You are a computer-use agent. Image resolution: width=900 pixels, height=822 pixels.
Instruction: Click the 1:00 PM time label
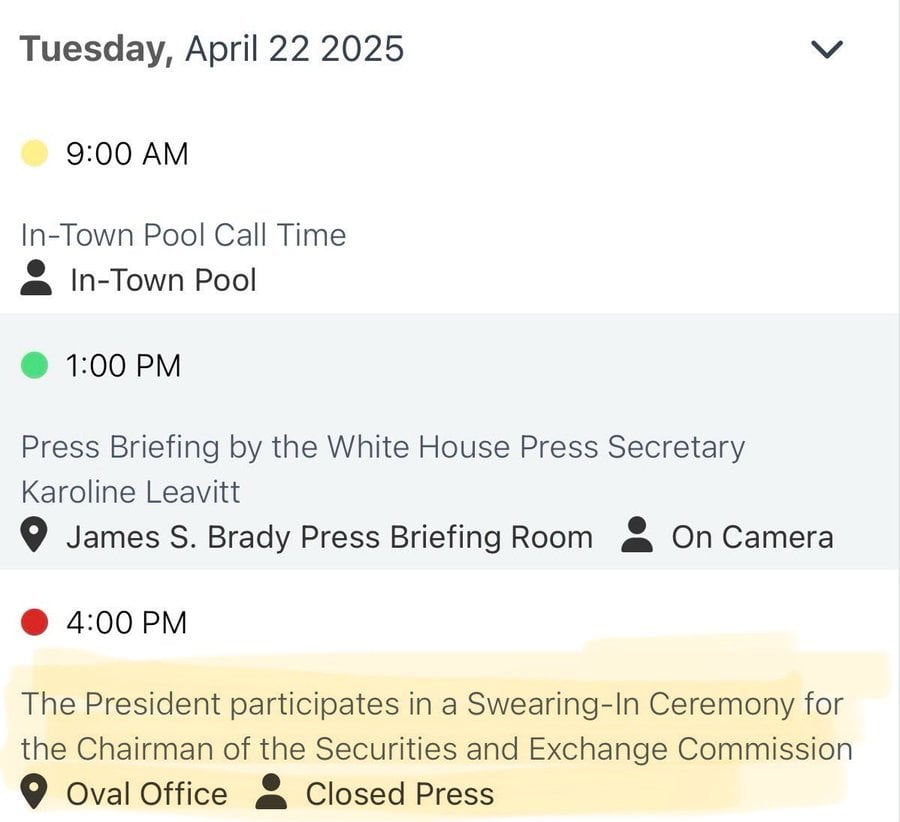point(123,365)
